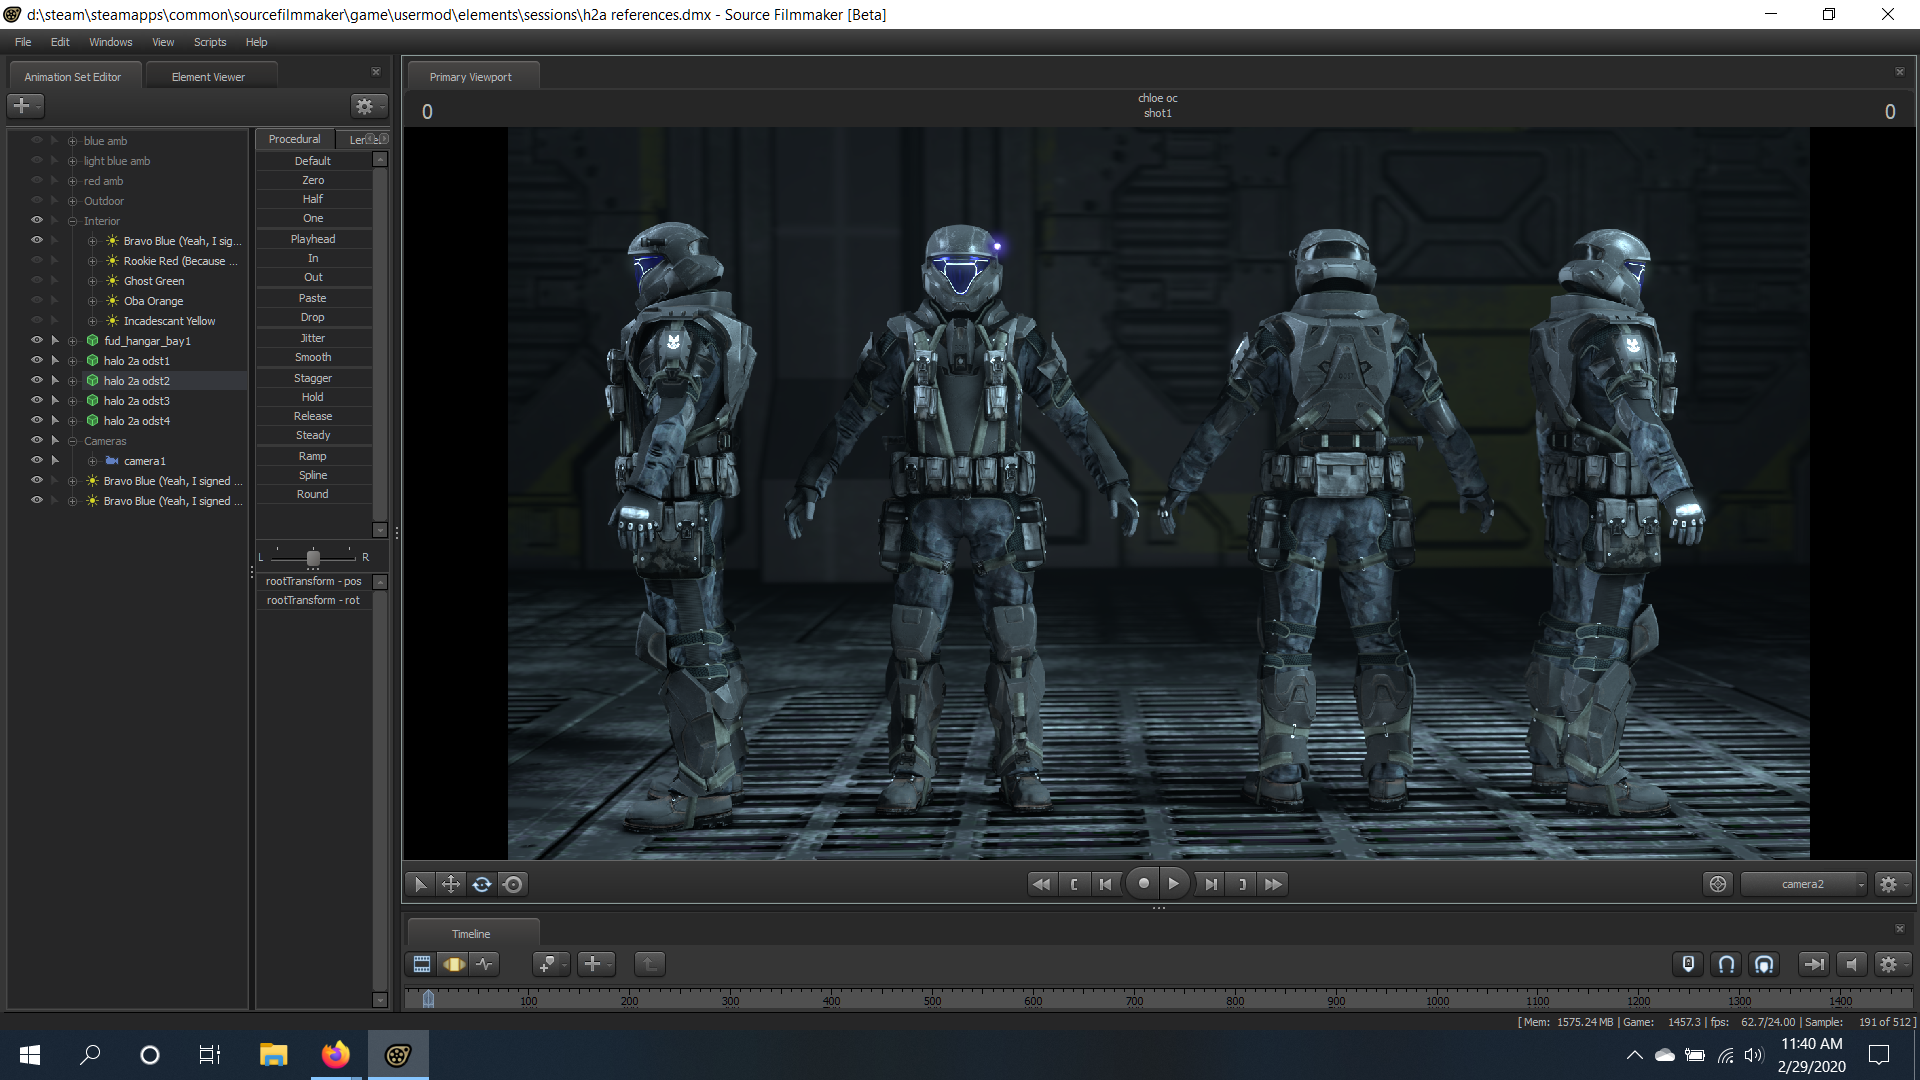Switch to the Graph Editor mode
The image size is (1920, 1080).
click(485, 964)
